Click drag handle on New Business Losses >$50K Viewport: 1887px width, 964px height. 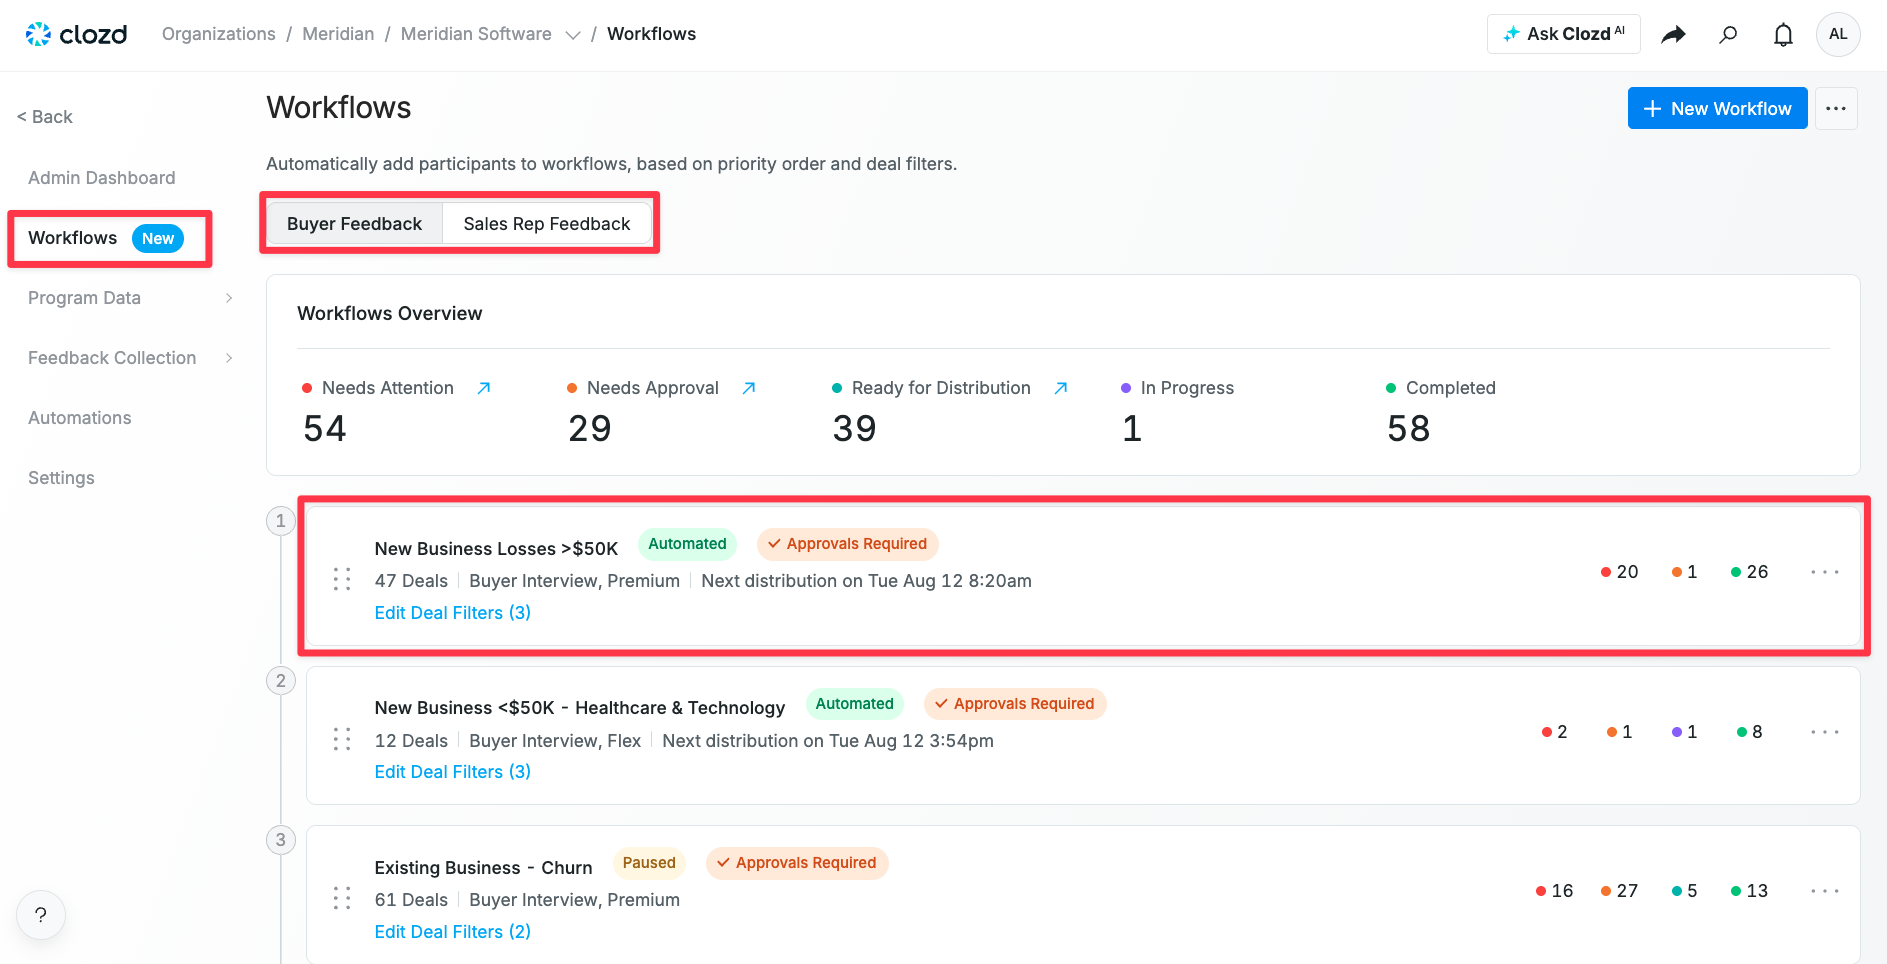(x=342, y=579)
